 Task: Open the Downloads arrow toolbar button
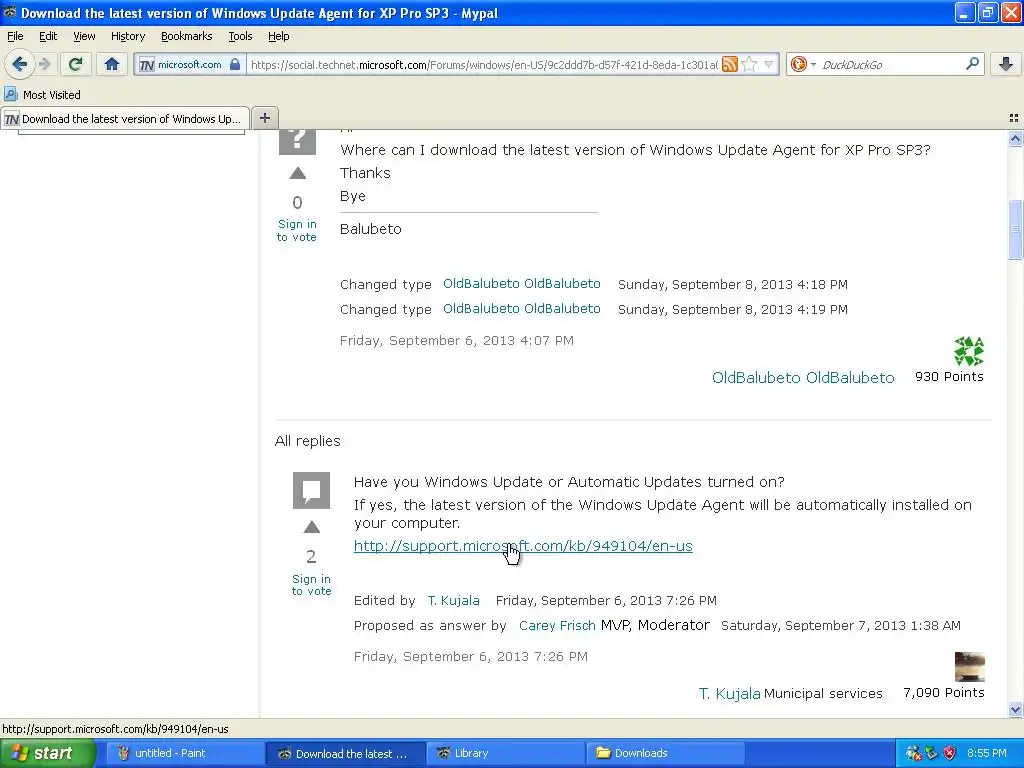pyautogui.click(x=1006, y=64)
